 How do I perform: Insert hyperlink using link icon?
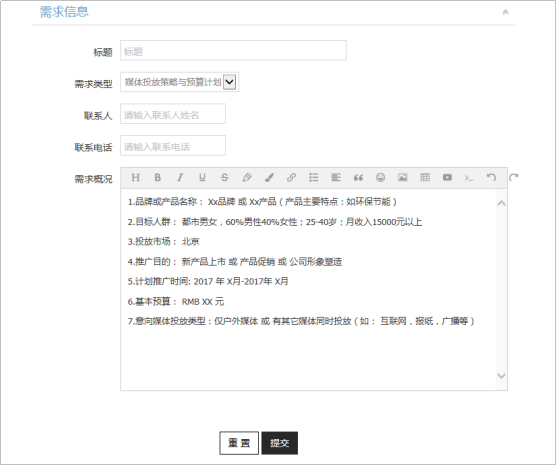[x=291, y=177]
